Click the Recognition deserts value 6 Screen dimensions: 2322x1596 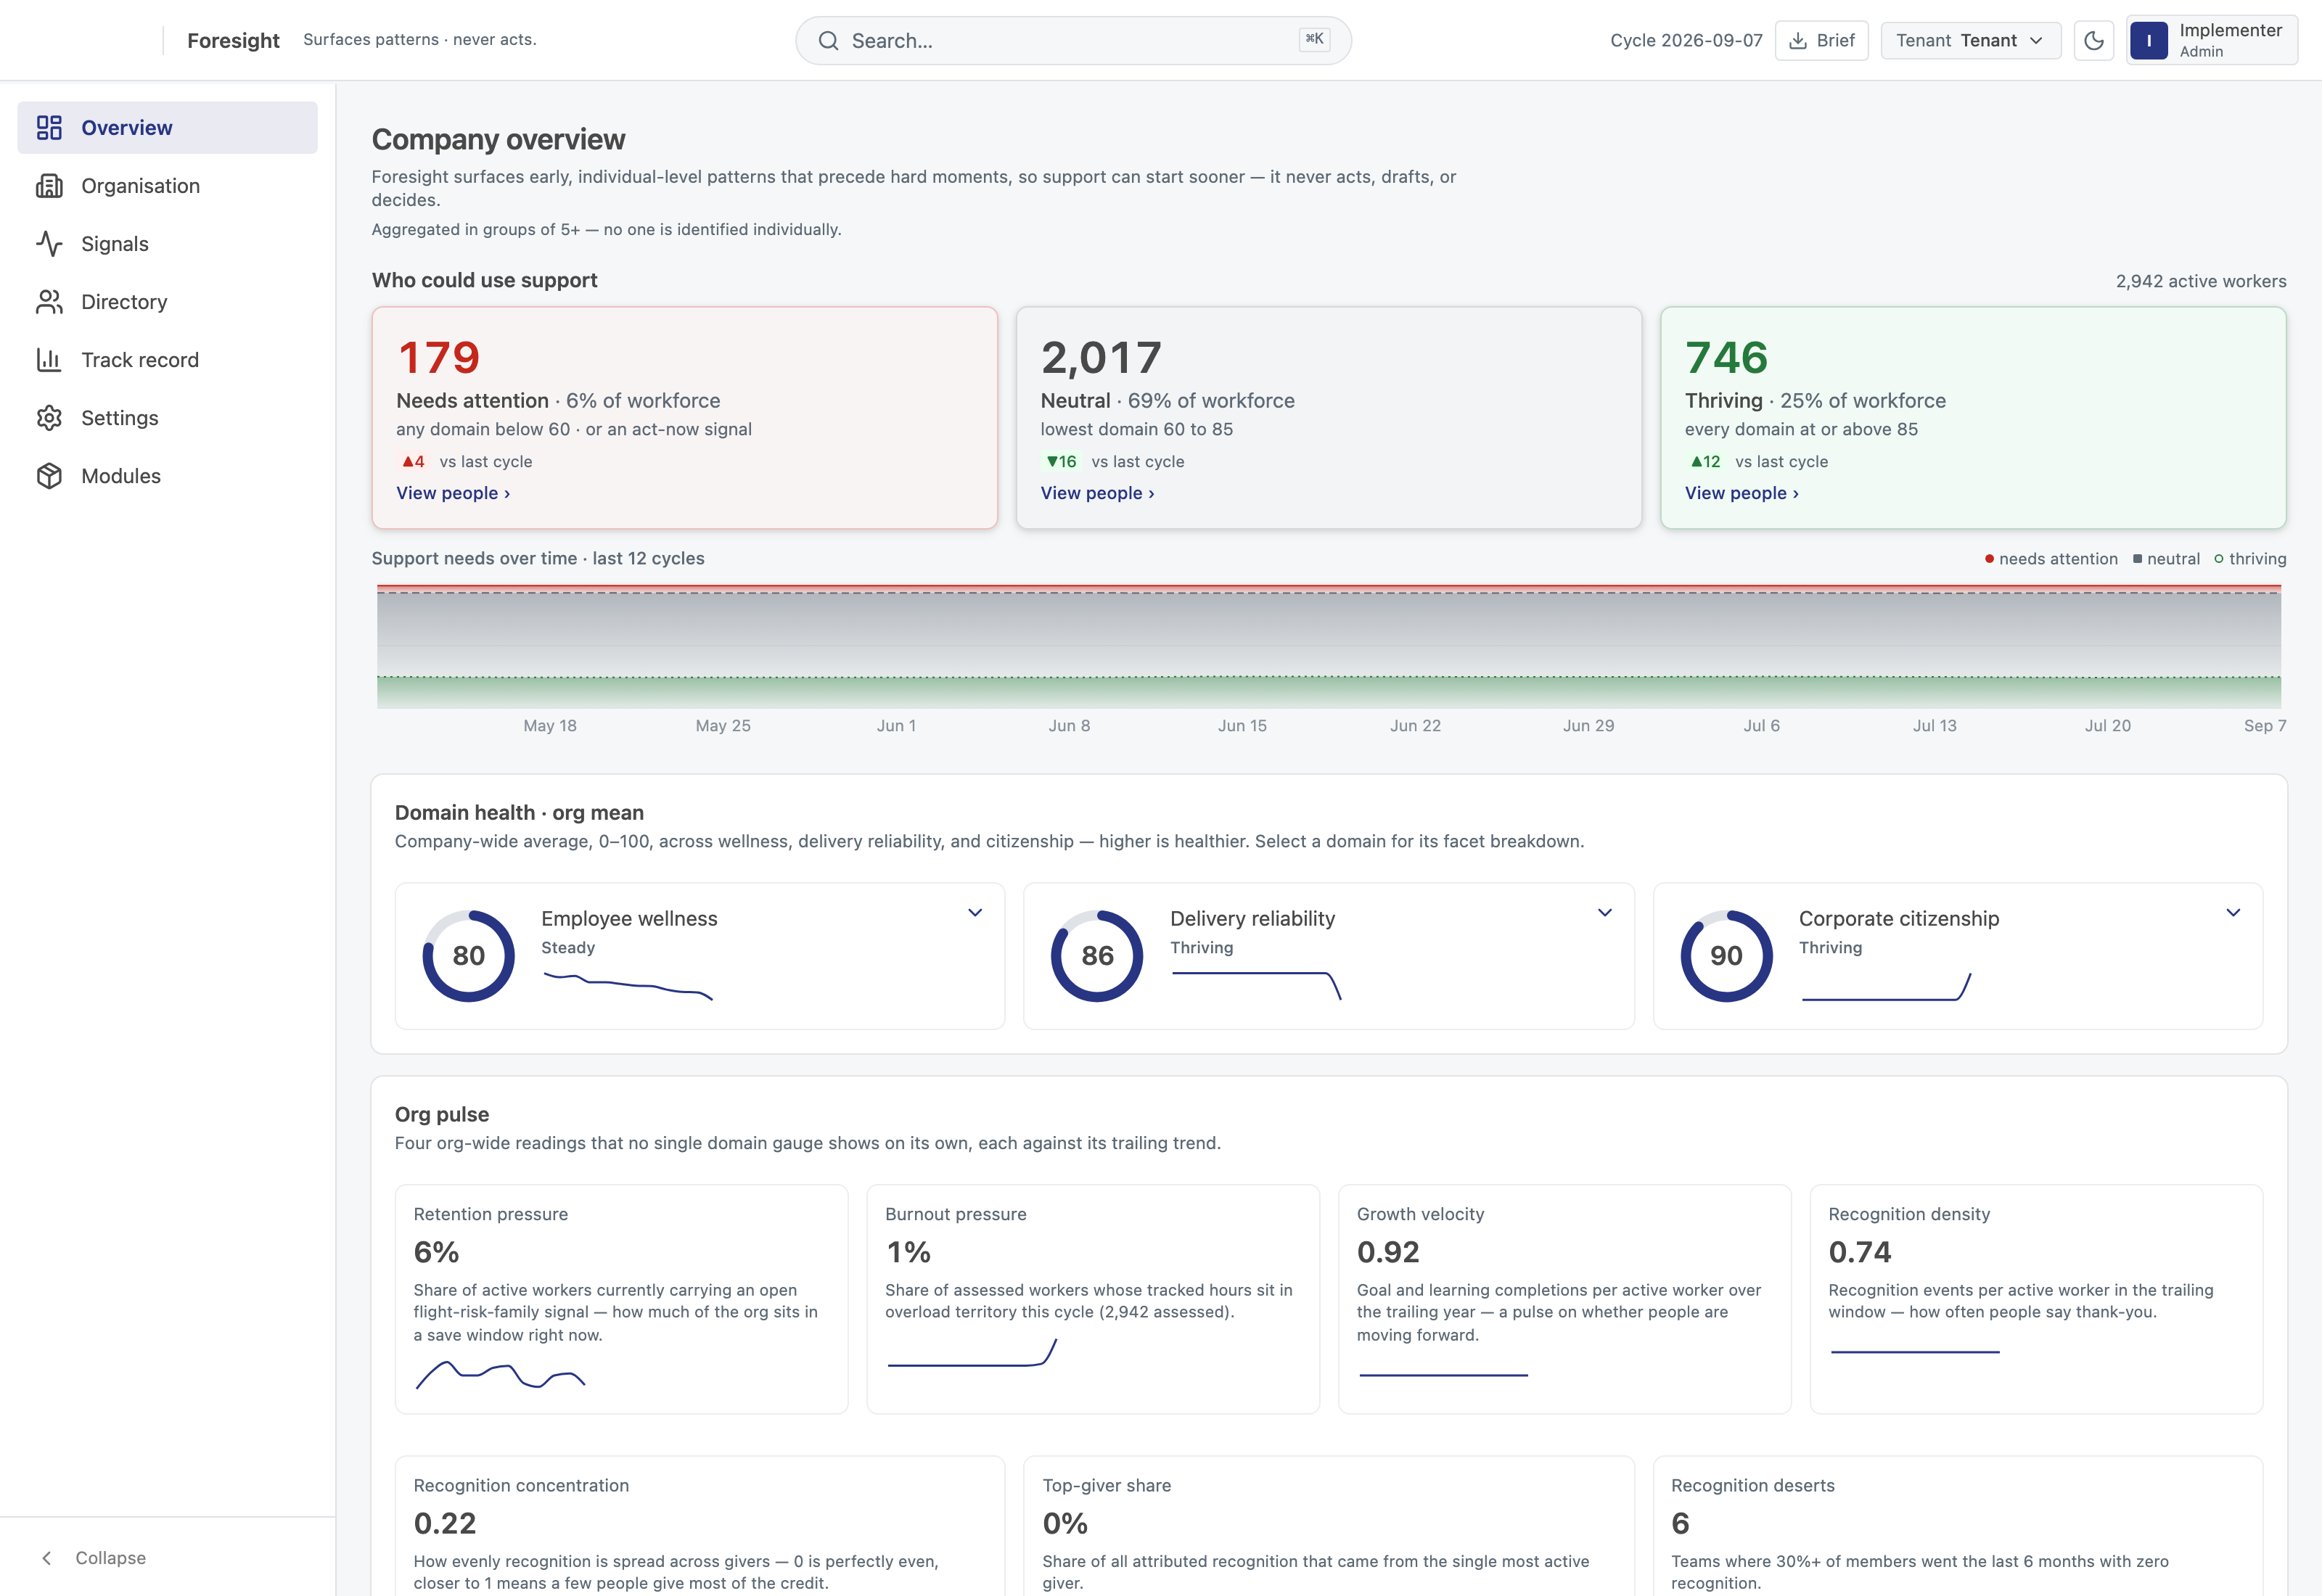(x=1680, y=1523)
